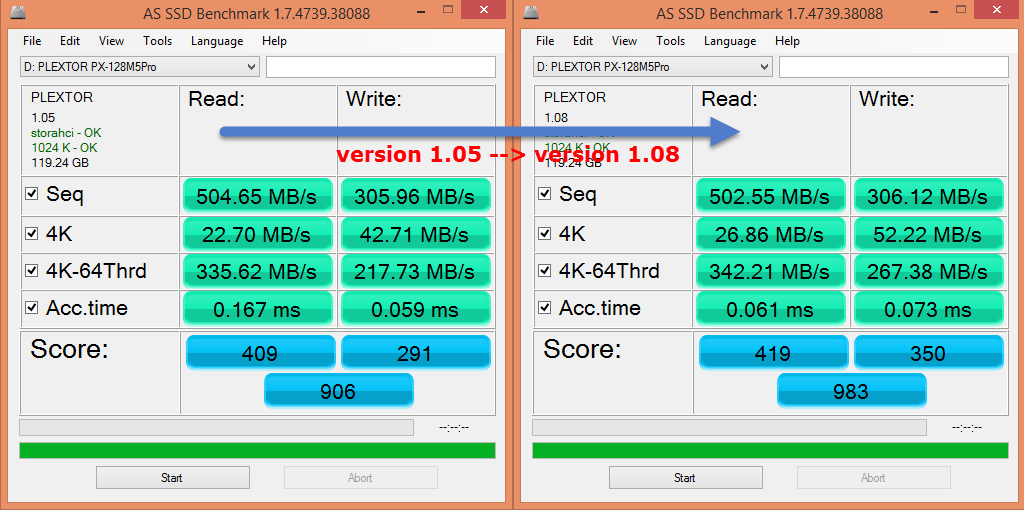This screenshot has height=510, width=1024.
Task: Toggle the 4K checkbox in right window
Action: coord(545,233)
